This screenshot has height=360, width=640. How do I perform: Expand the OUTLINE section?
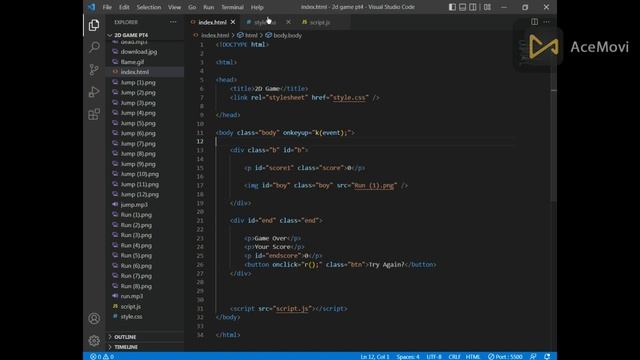tap(125, 337)
